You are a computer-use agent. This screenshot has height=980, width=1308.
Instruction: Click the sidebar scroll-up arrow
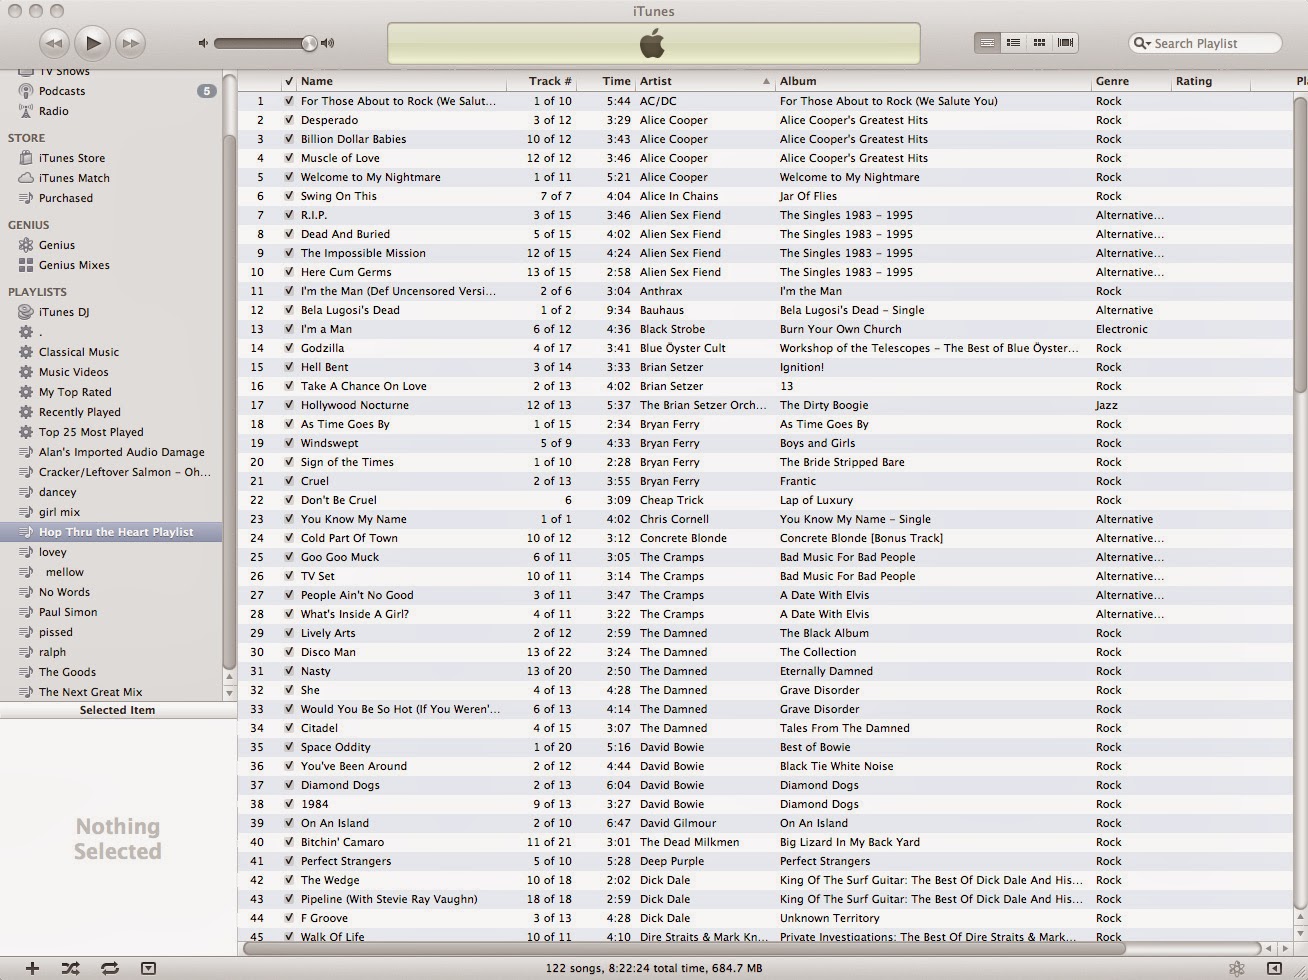pyautogui.click(x=229, y=677)
